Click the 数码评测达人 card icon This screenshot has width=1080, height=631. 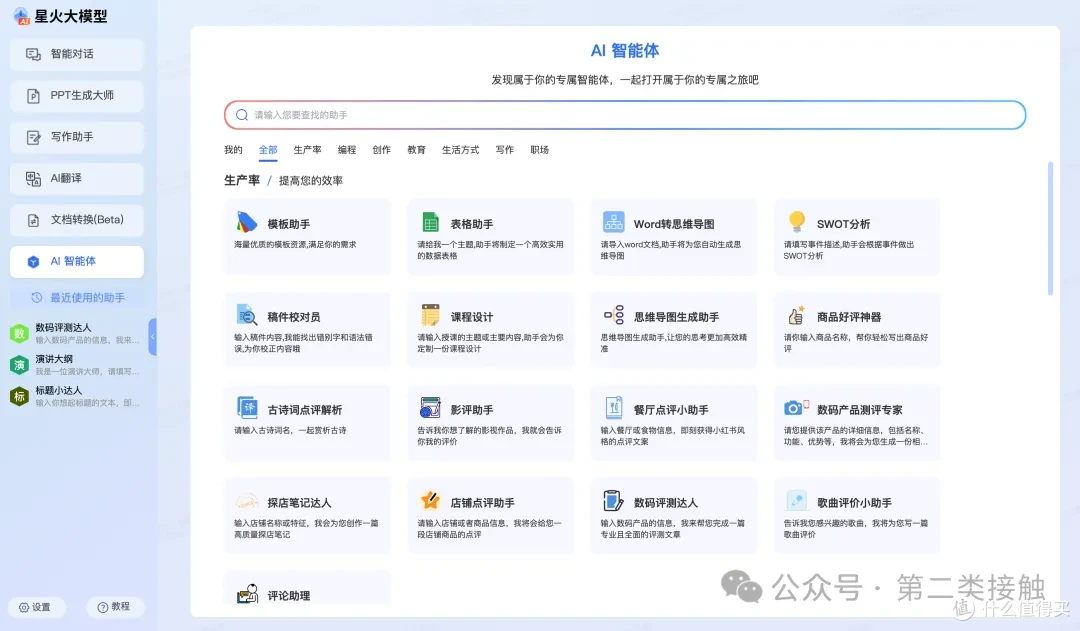tap(613, 500)
